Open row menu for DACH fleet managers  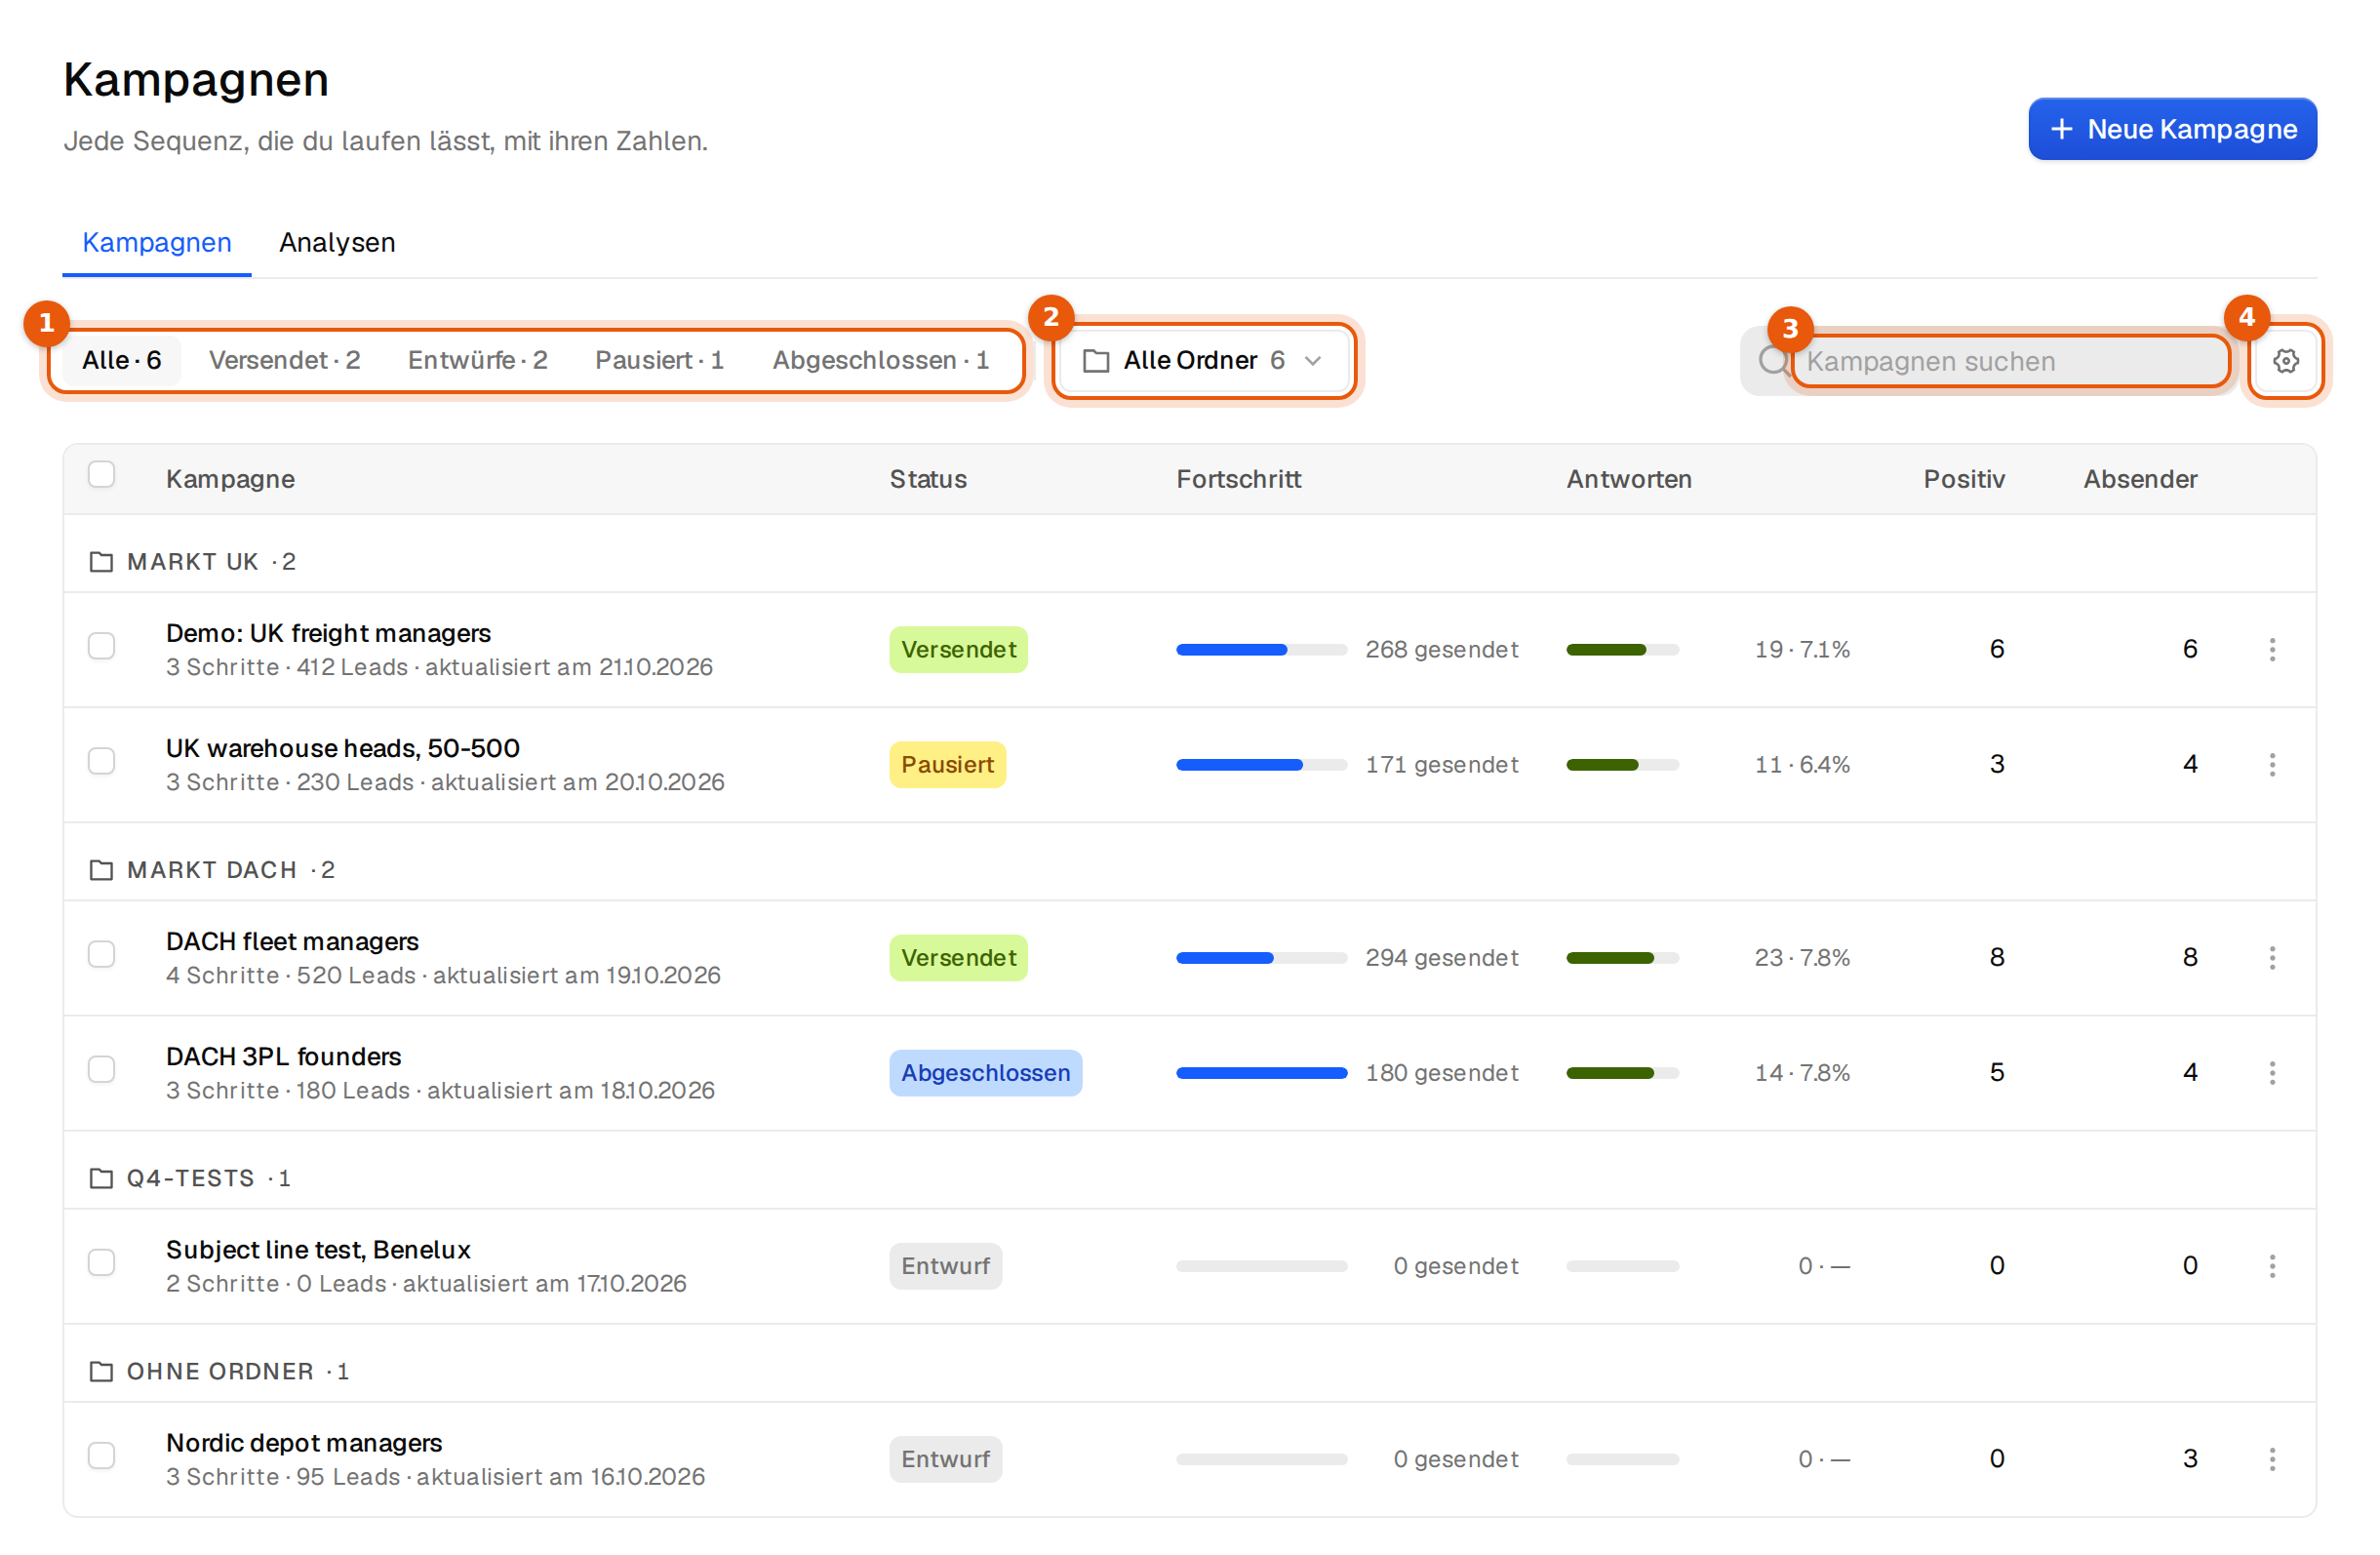(x=2272, y=957)
